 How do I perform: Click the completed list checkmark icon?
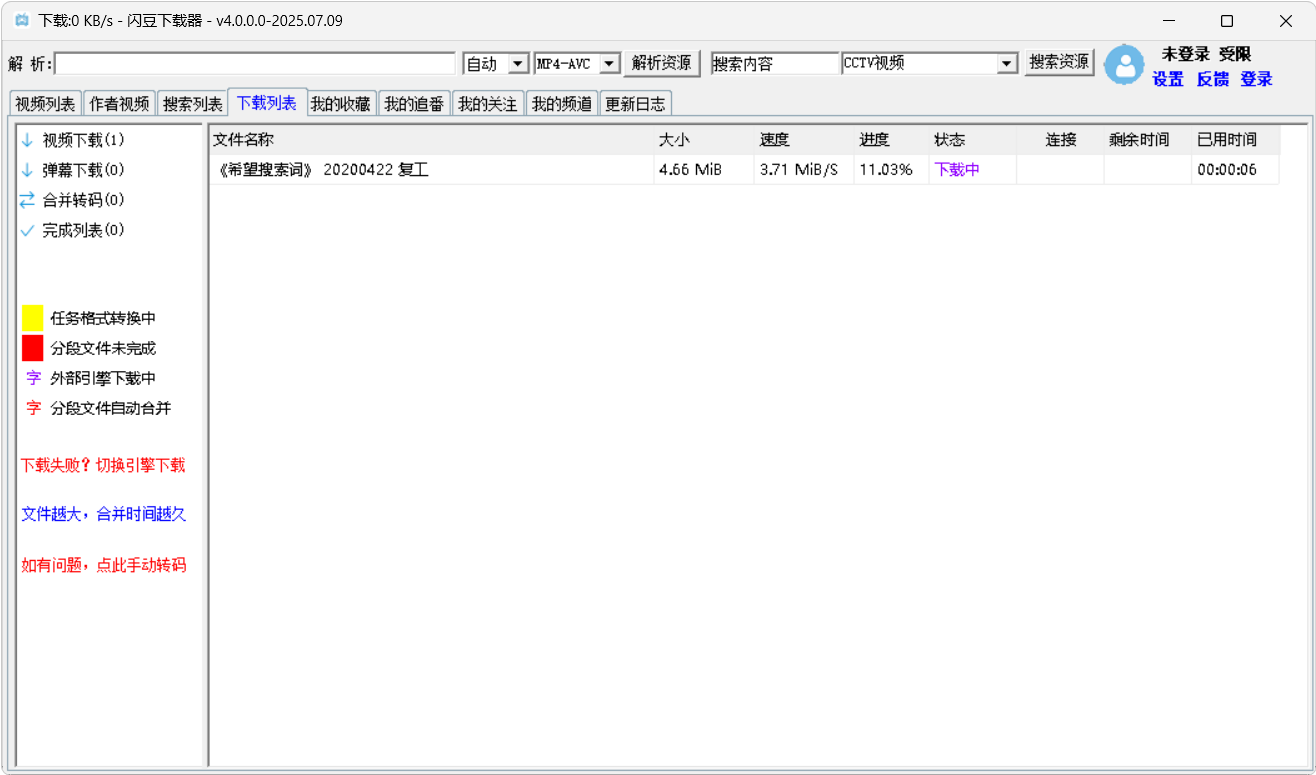point(27,231)
